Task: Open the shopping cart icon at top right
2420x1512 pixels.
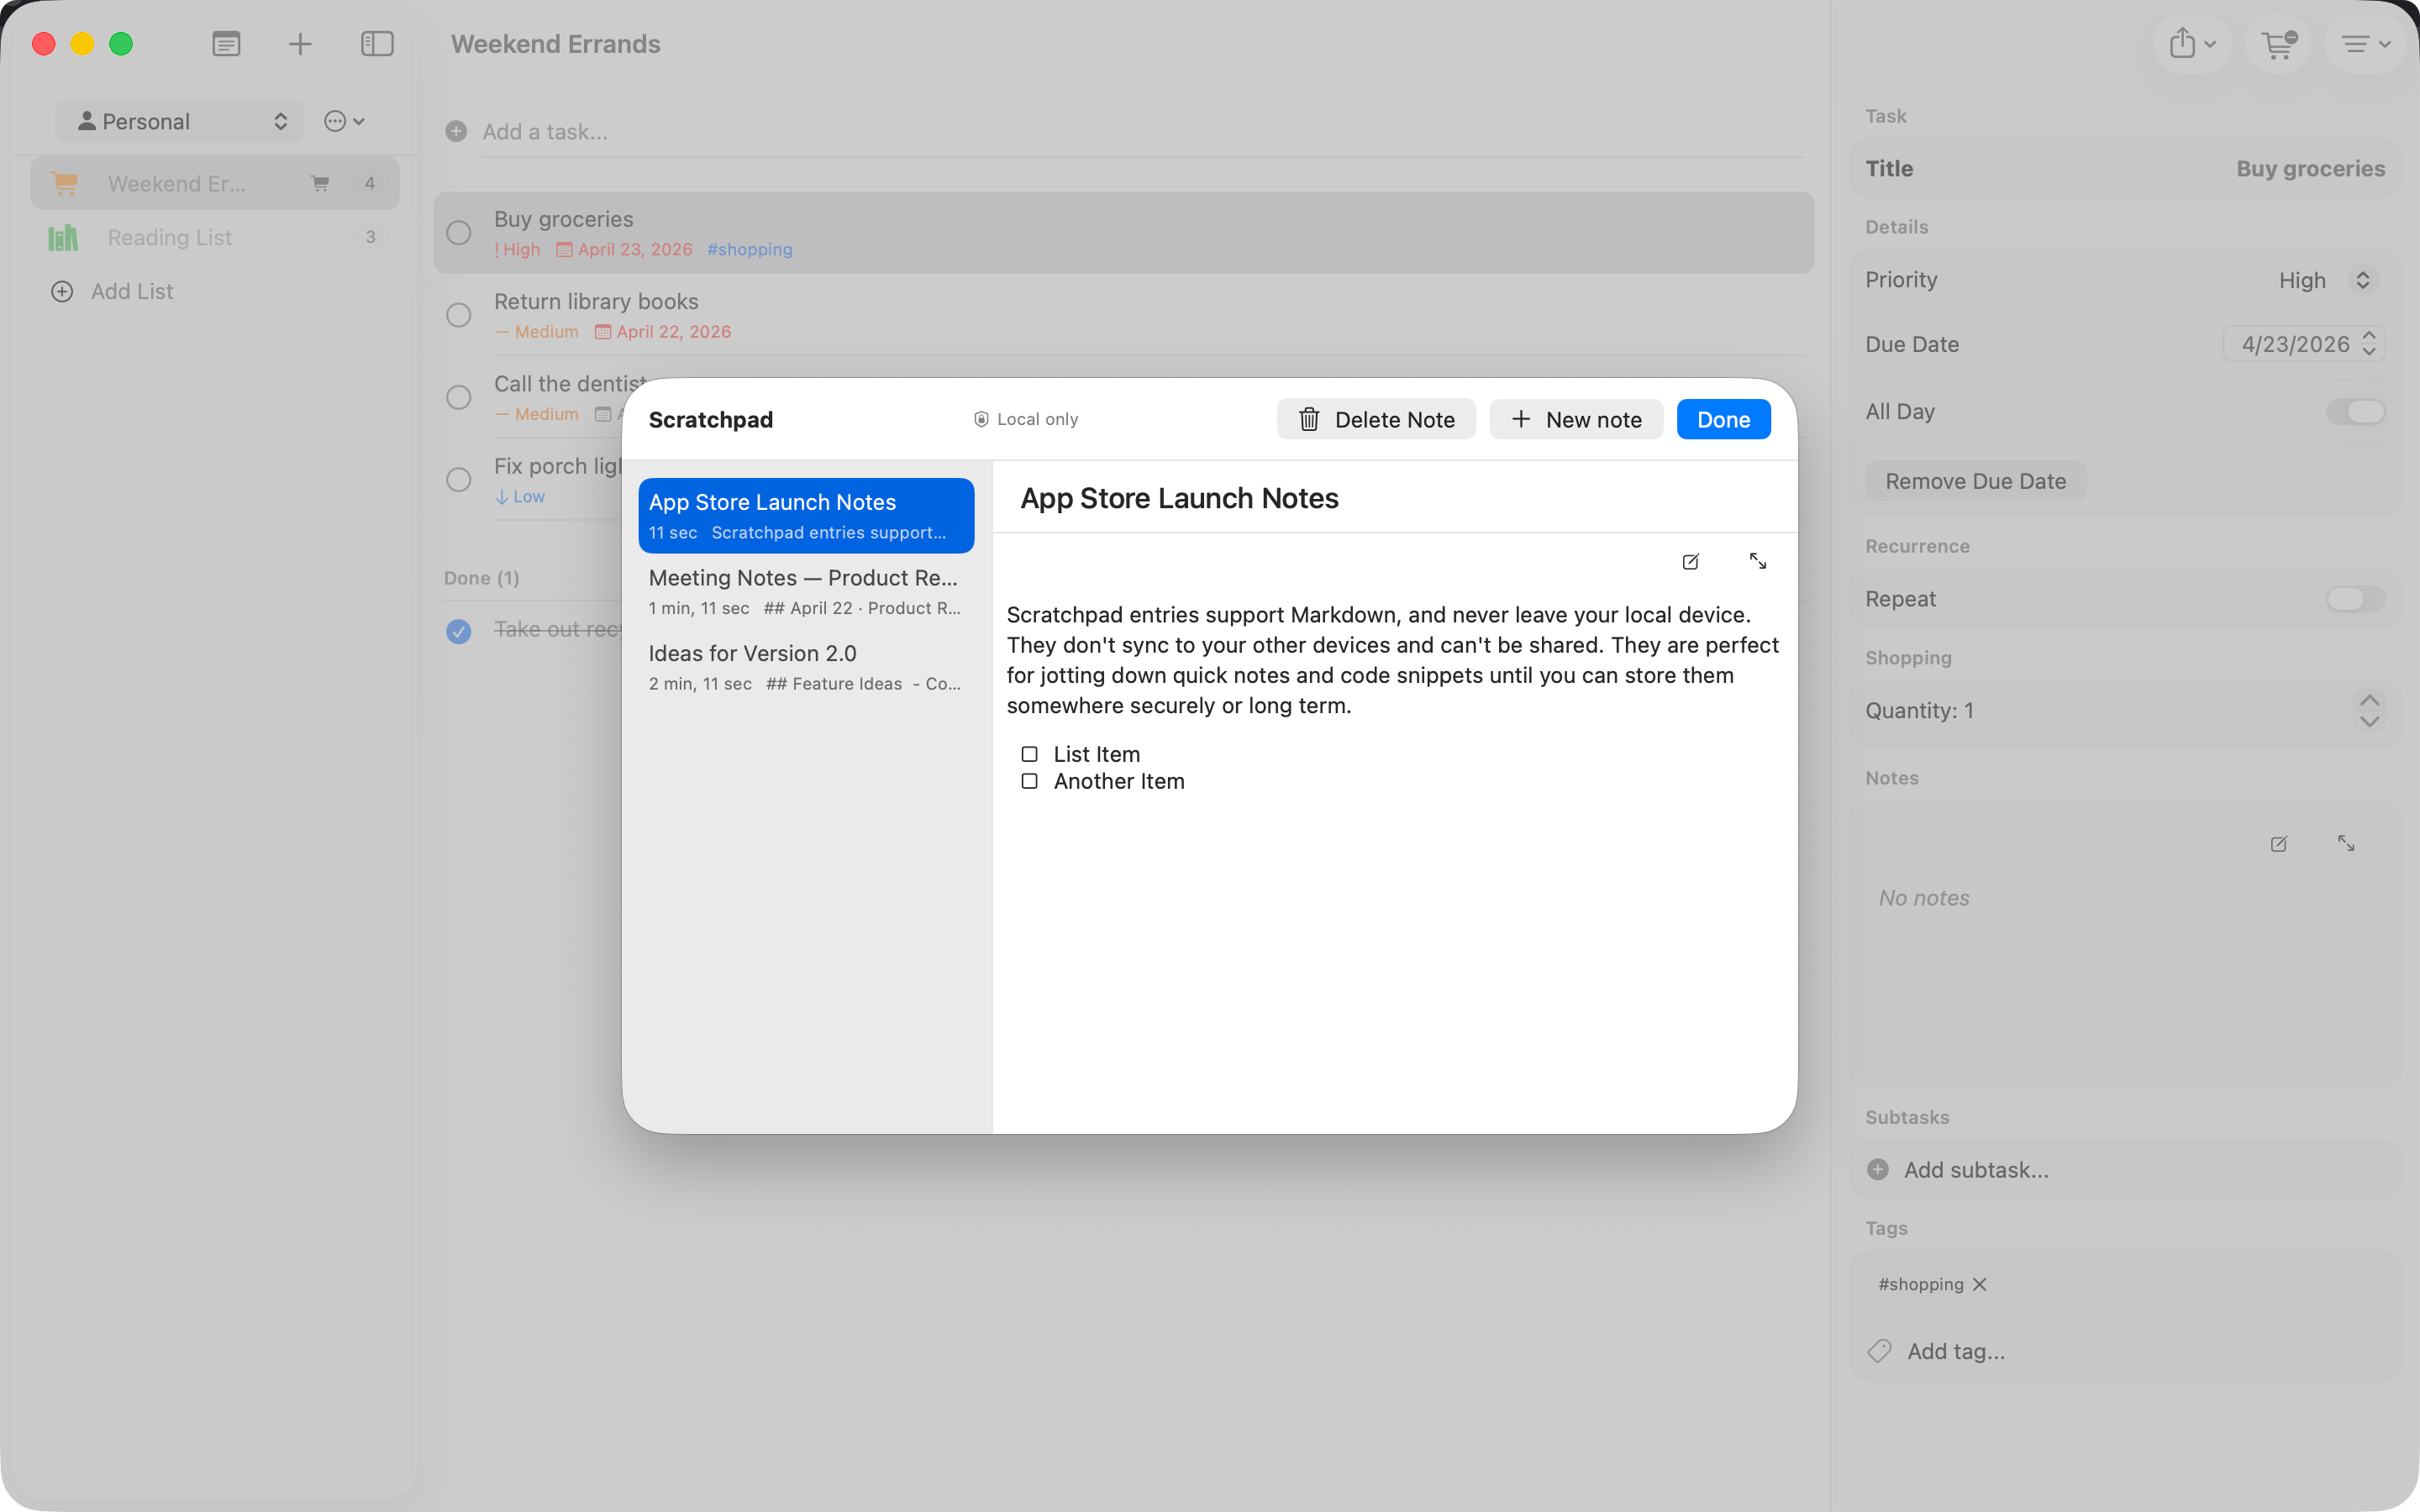Action: pyautogui.click(x=2277, y=45)
